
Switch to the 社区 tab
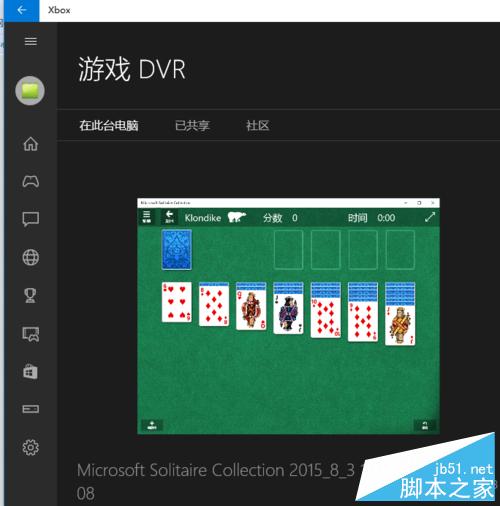click(257, 126)
